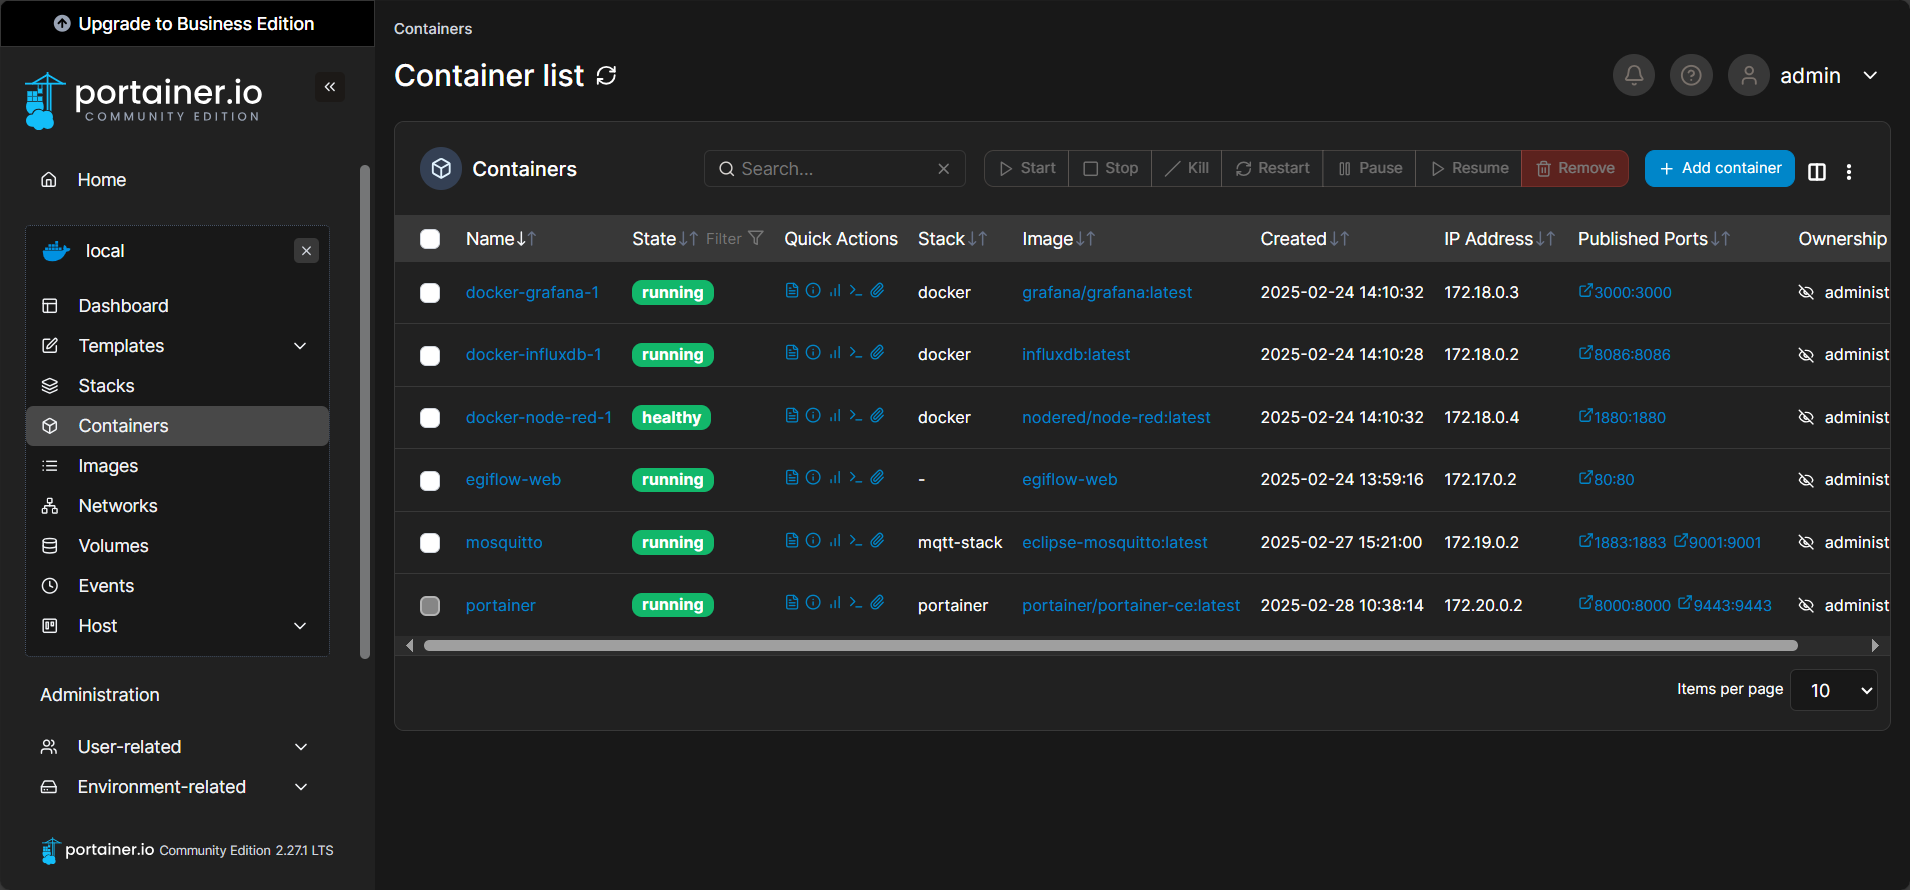This screenshot has height=890, width=1910.
Task: Click the help question mark icon
Action: pyautogui.click(x=1690, y=75)
